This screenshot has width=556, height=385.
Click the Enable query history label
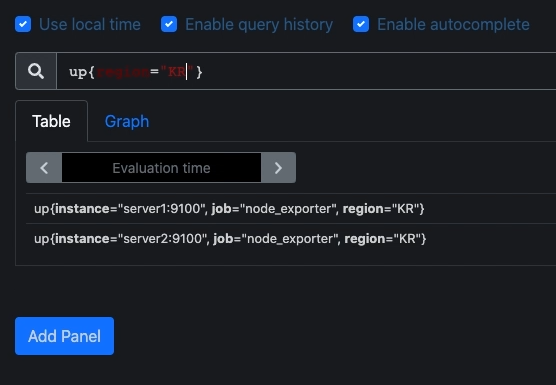tap(259, 24)
